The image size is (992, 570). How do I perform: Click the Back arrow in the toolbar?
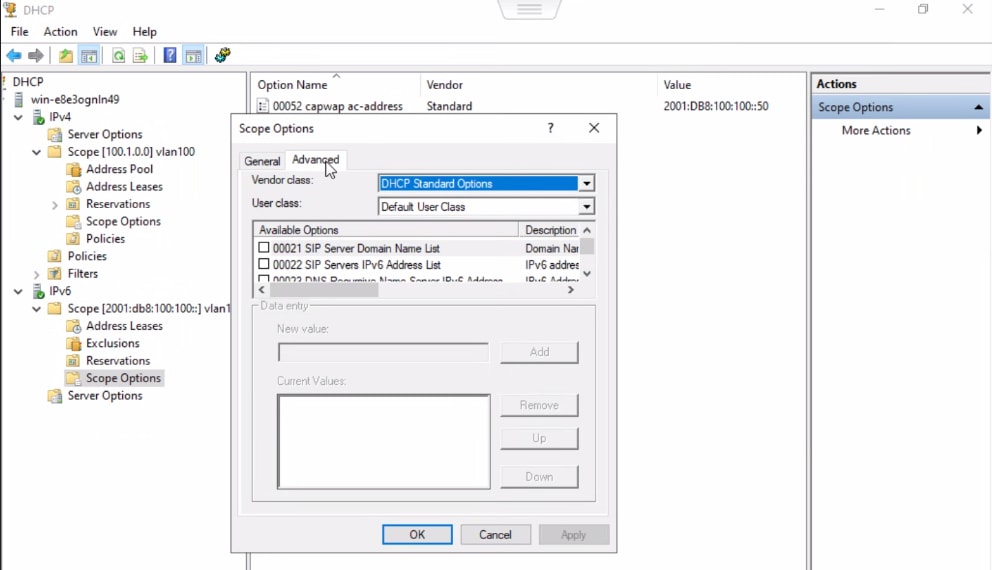[x=14, y=56]
